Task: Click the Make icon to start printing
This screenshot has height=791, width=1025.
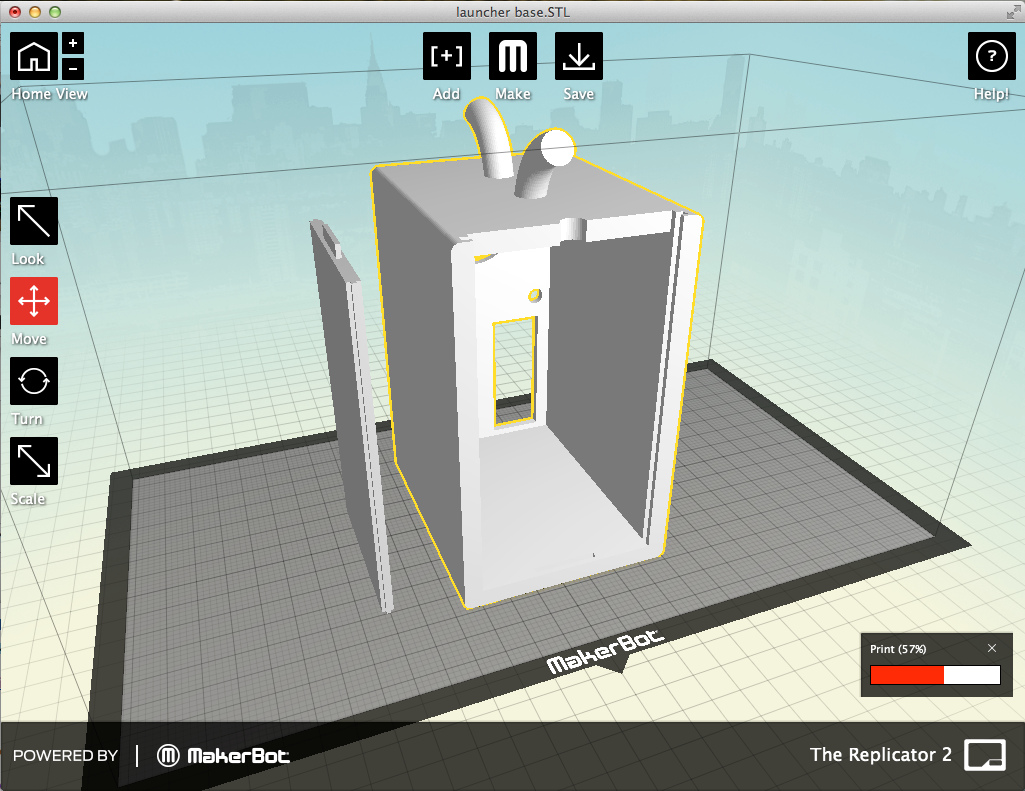Action: pos(512,57)
